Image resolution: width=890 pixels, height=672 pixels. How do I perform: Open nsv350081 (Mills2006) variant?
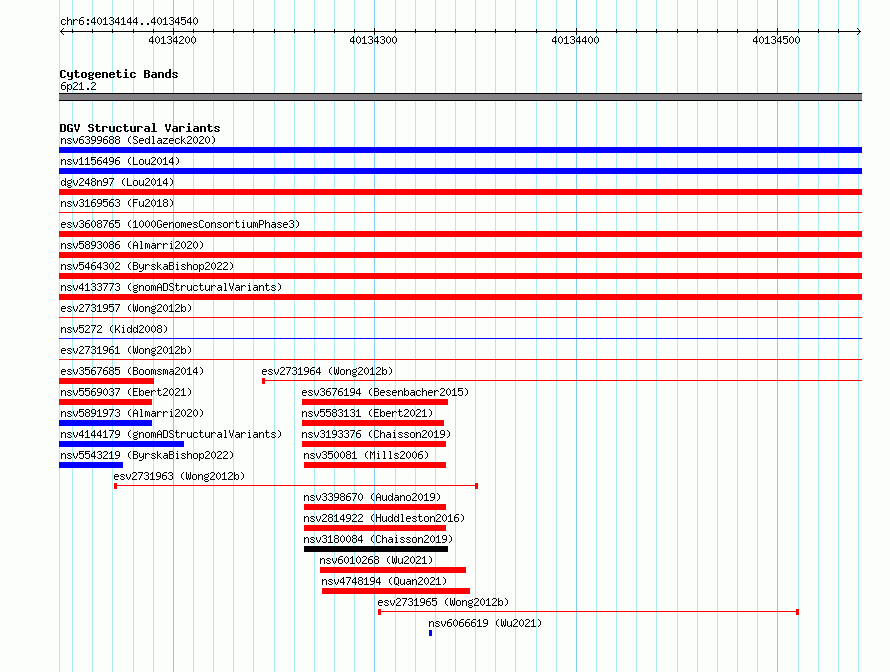pos(366,455)
